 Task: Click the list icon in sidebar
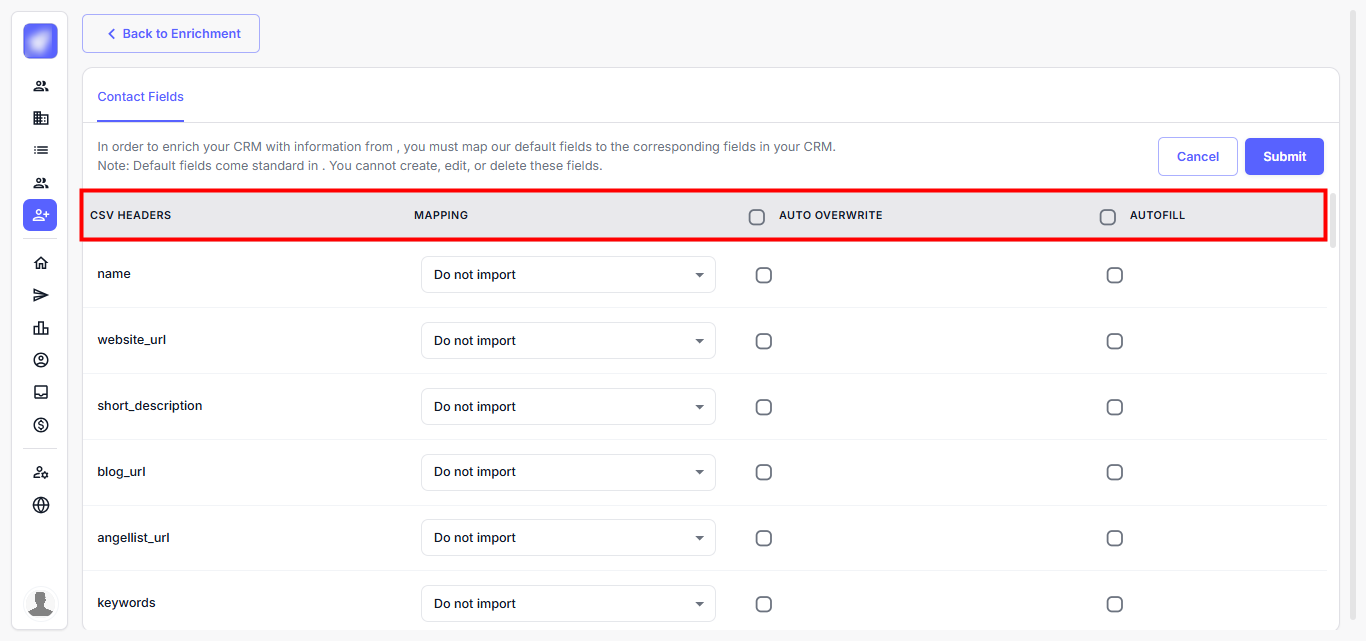click(41, 150)
